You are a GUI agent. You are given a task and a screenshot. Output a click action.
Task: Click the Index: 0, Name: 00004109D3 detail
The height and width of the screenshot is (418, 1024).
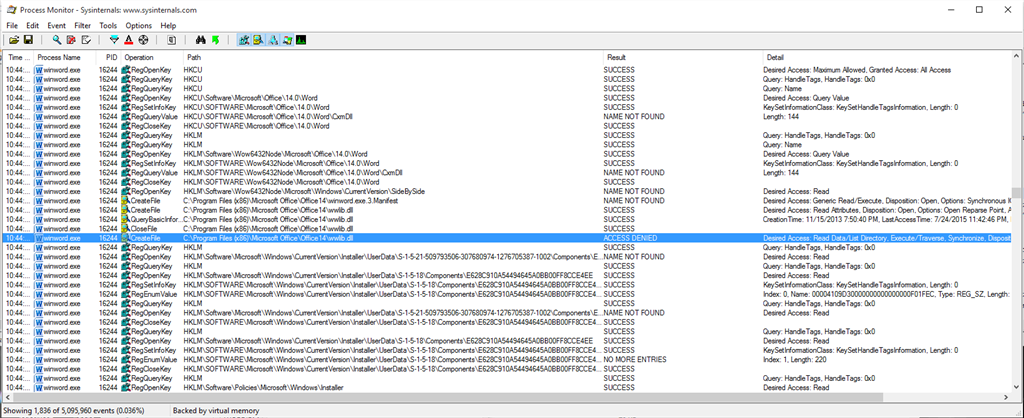(x=887, y=295)
